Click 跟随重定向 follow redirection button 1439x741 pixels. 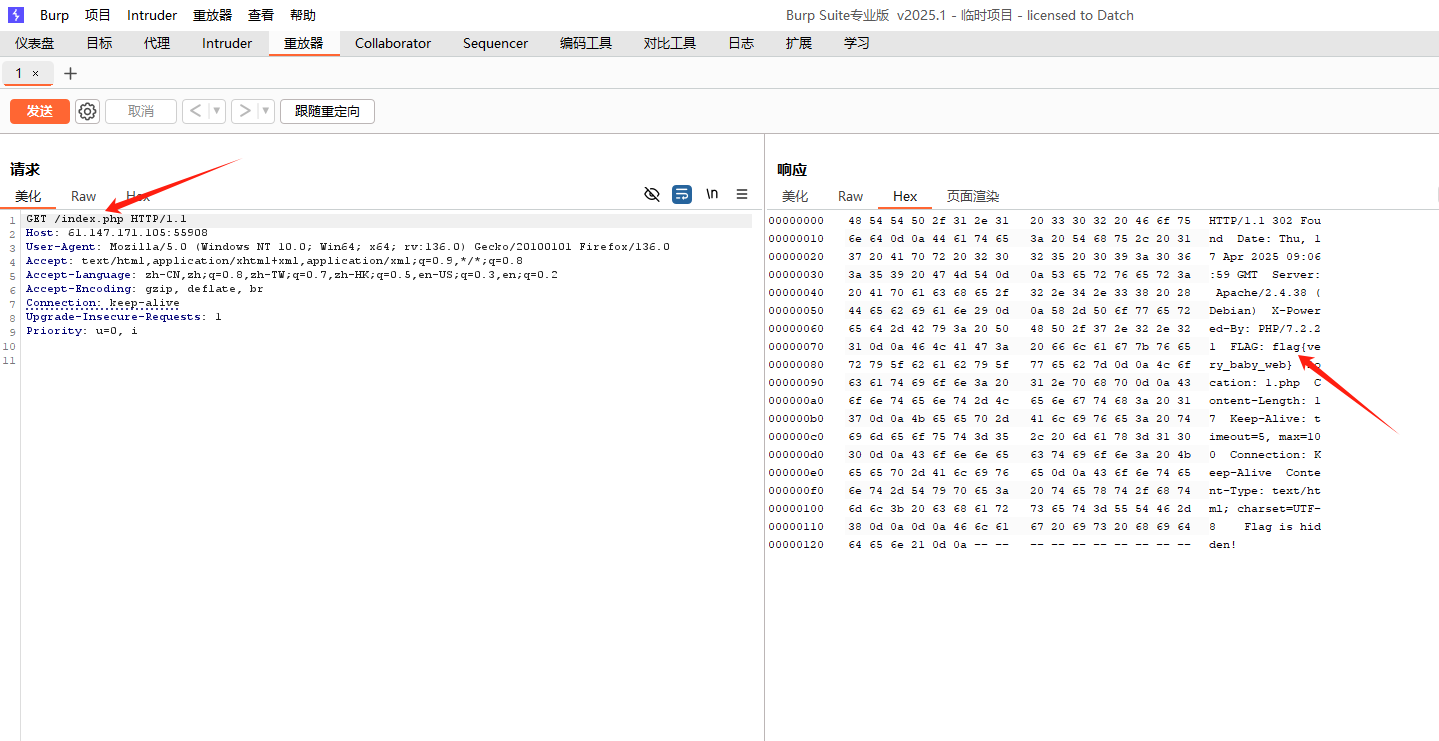[327, 111]
